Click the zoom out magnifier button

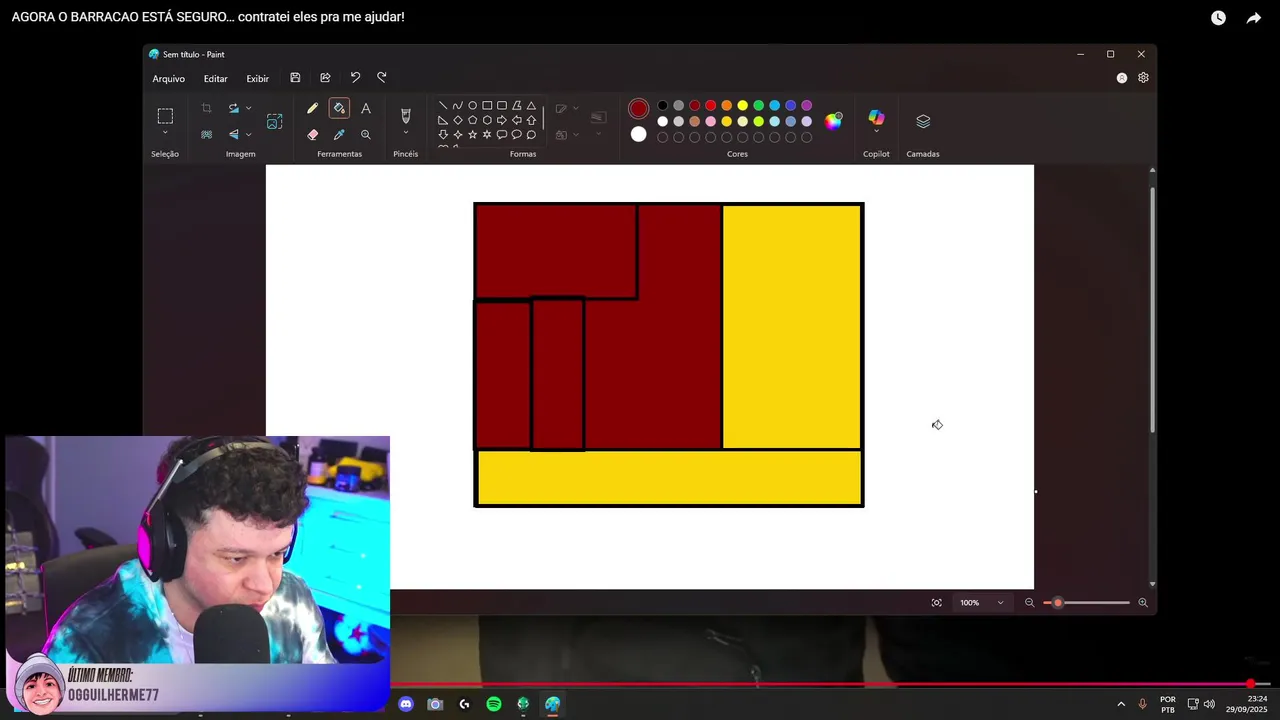1029,603
